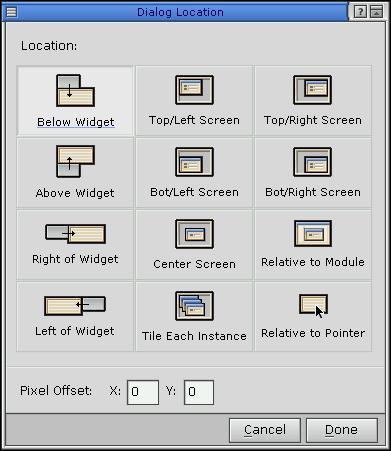This screenshot has width=391, height=451.
Task: Select the Left of Widget option
Action: [75, 317]
